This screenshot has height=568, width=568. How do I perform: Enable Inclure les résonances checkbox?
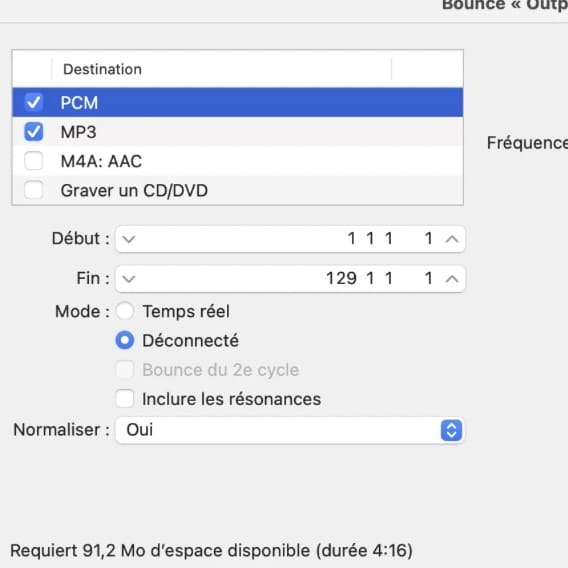click(125, 399)
